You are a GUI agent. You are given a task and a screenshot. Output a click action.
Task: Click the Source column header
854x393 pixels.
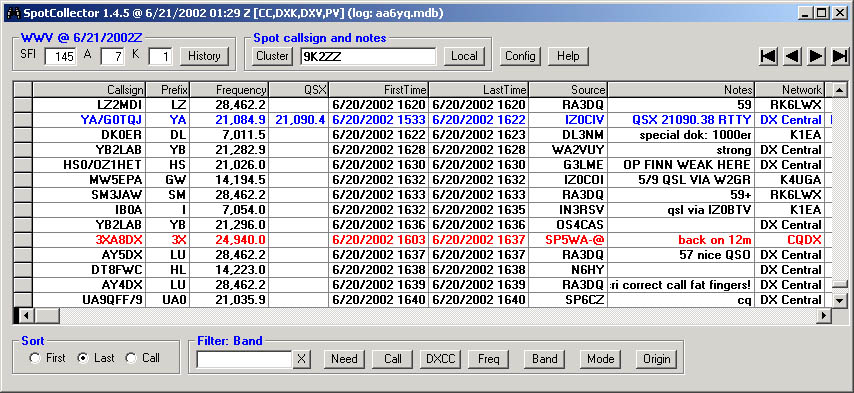point(568,89)
